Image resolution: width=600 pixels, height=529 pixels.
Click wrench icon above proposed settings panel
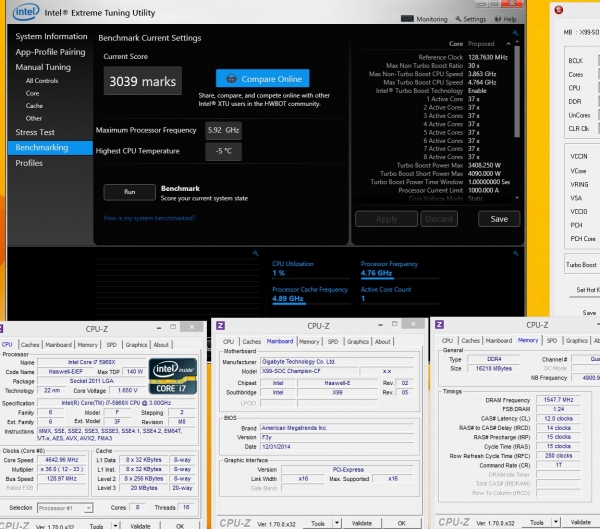(515, 33)
